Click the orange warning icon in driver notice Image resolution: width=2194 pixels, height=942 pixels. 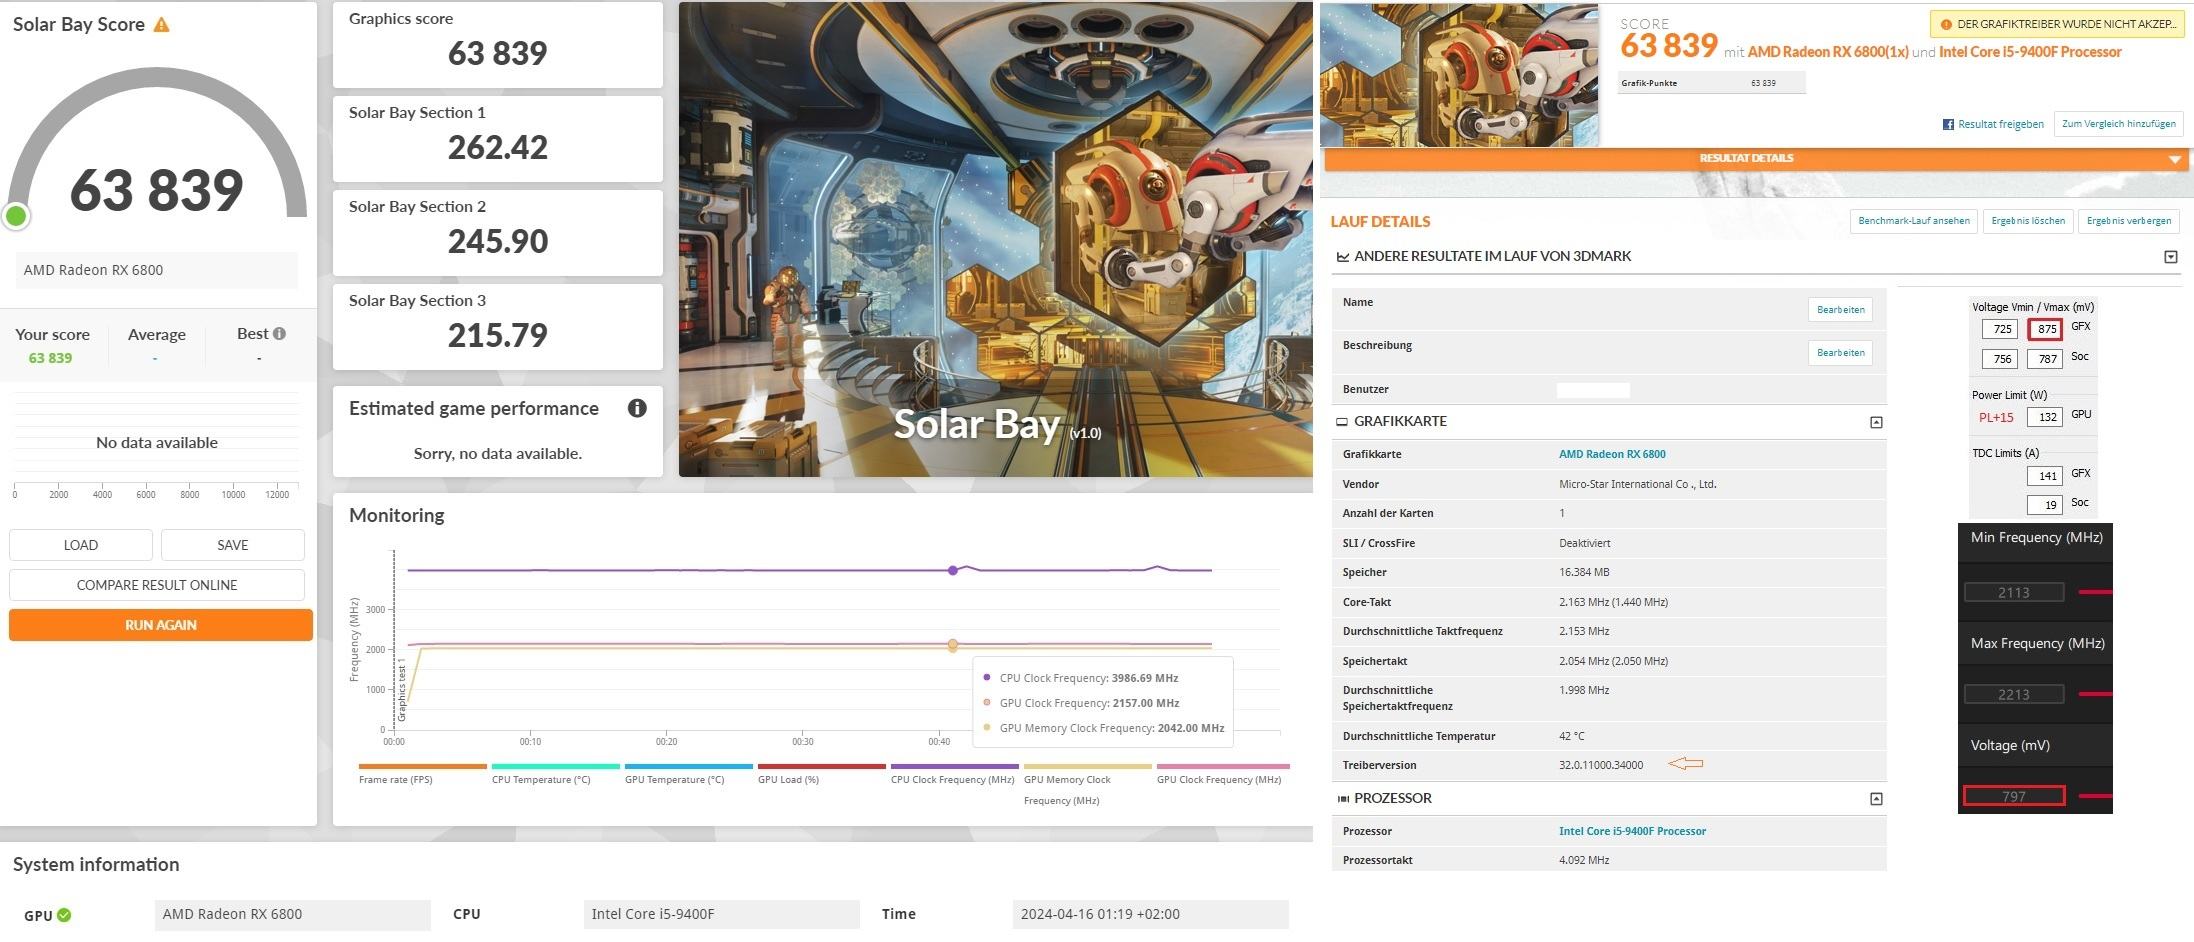coord(1945,24)
